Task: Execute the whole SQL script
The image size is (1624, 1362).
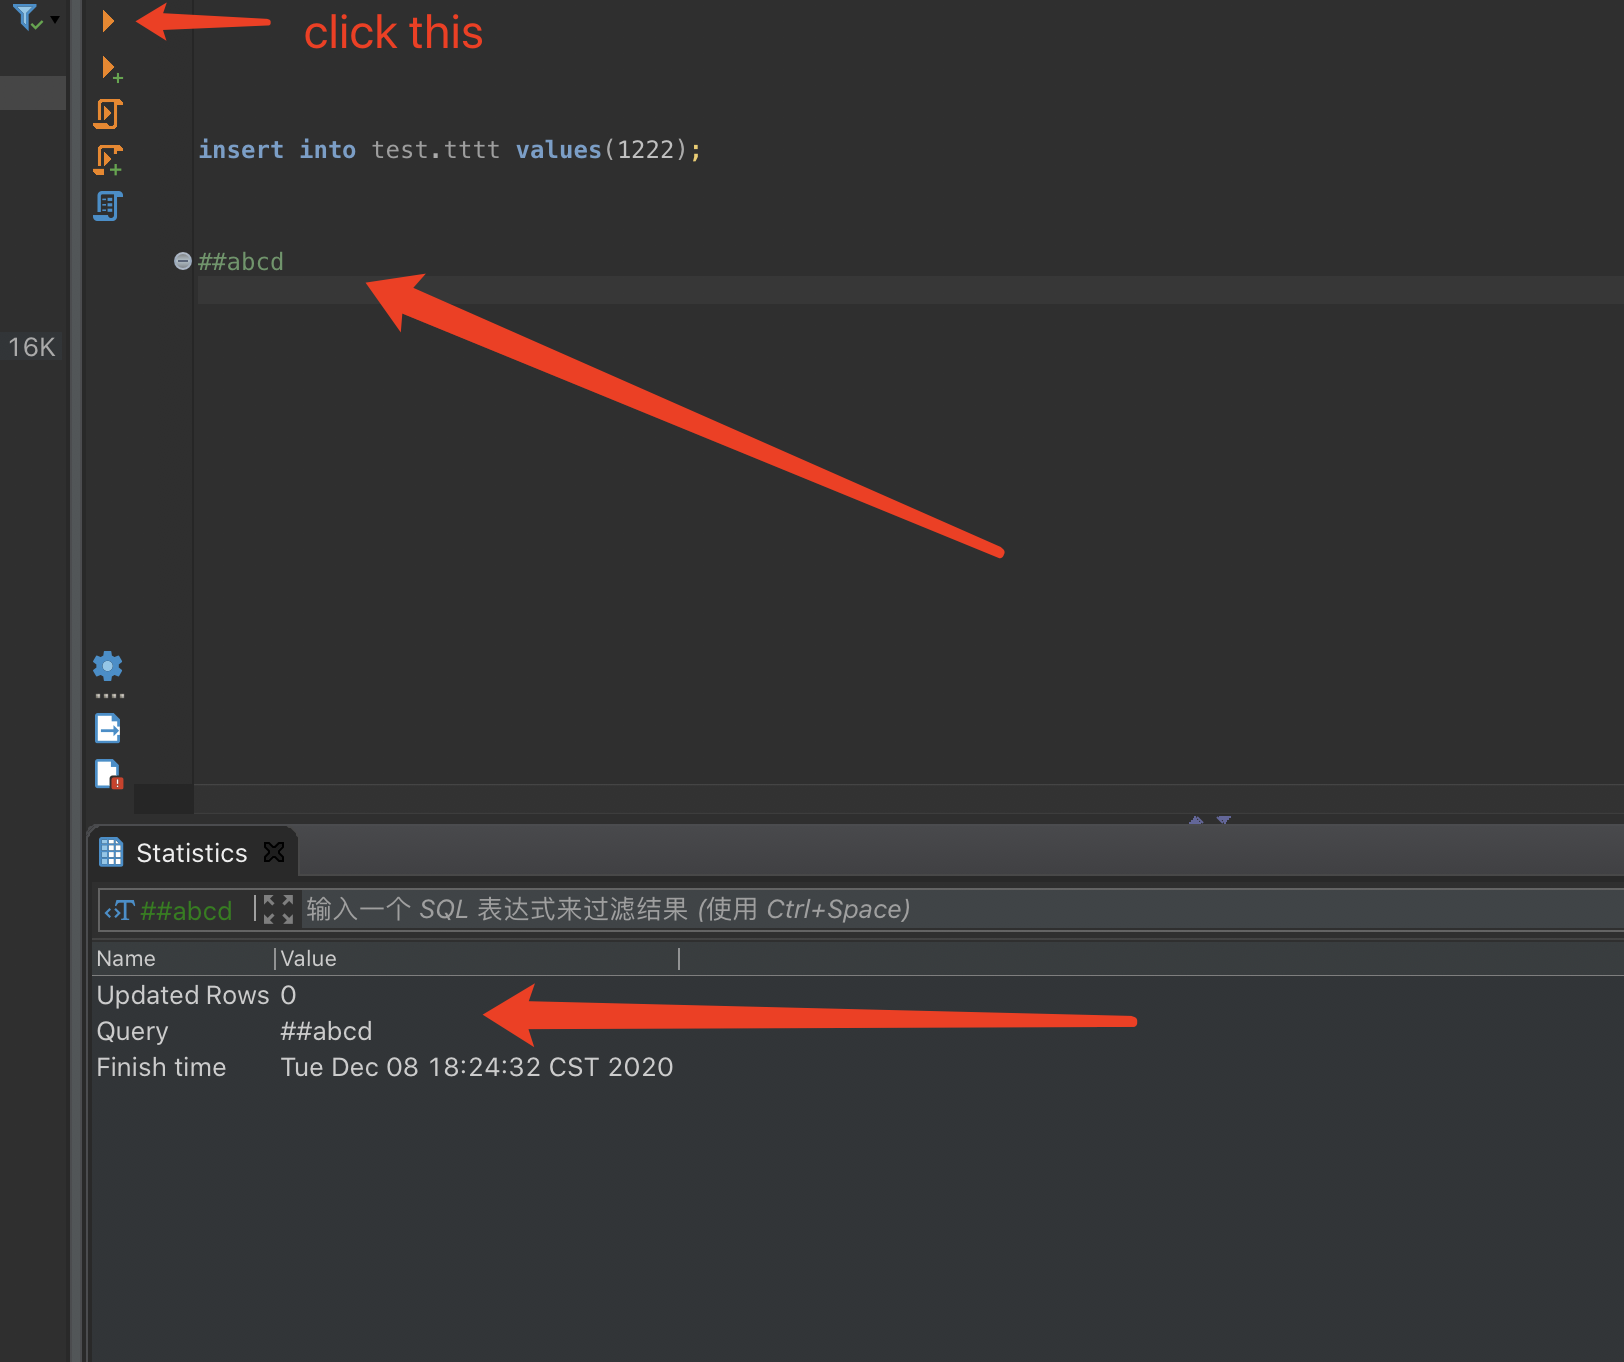Action: (x=108, y=113)
